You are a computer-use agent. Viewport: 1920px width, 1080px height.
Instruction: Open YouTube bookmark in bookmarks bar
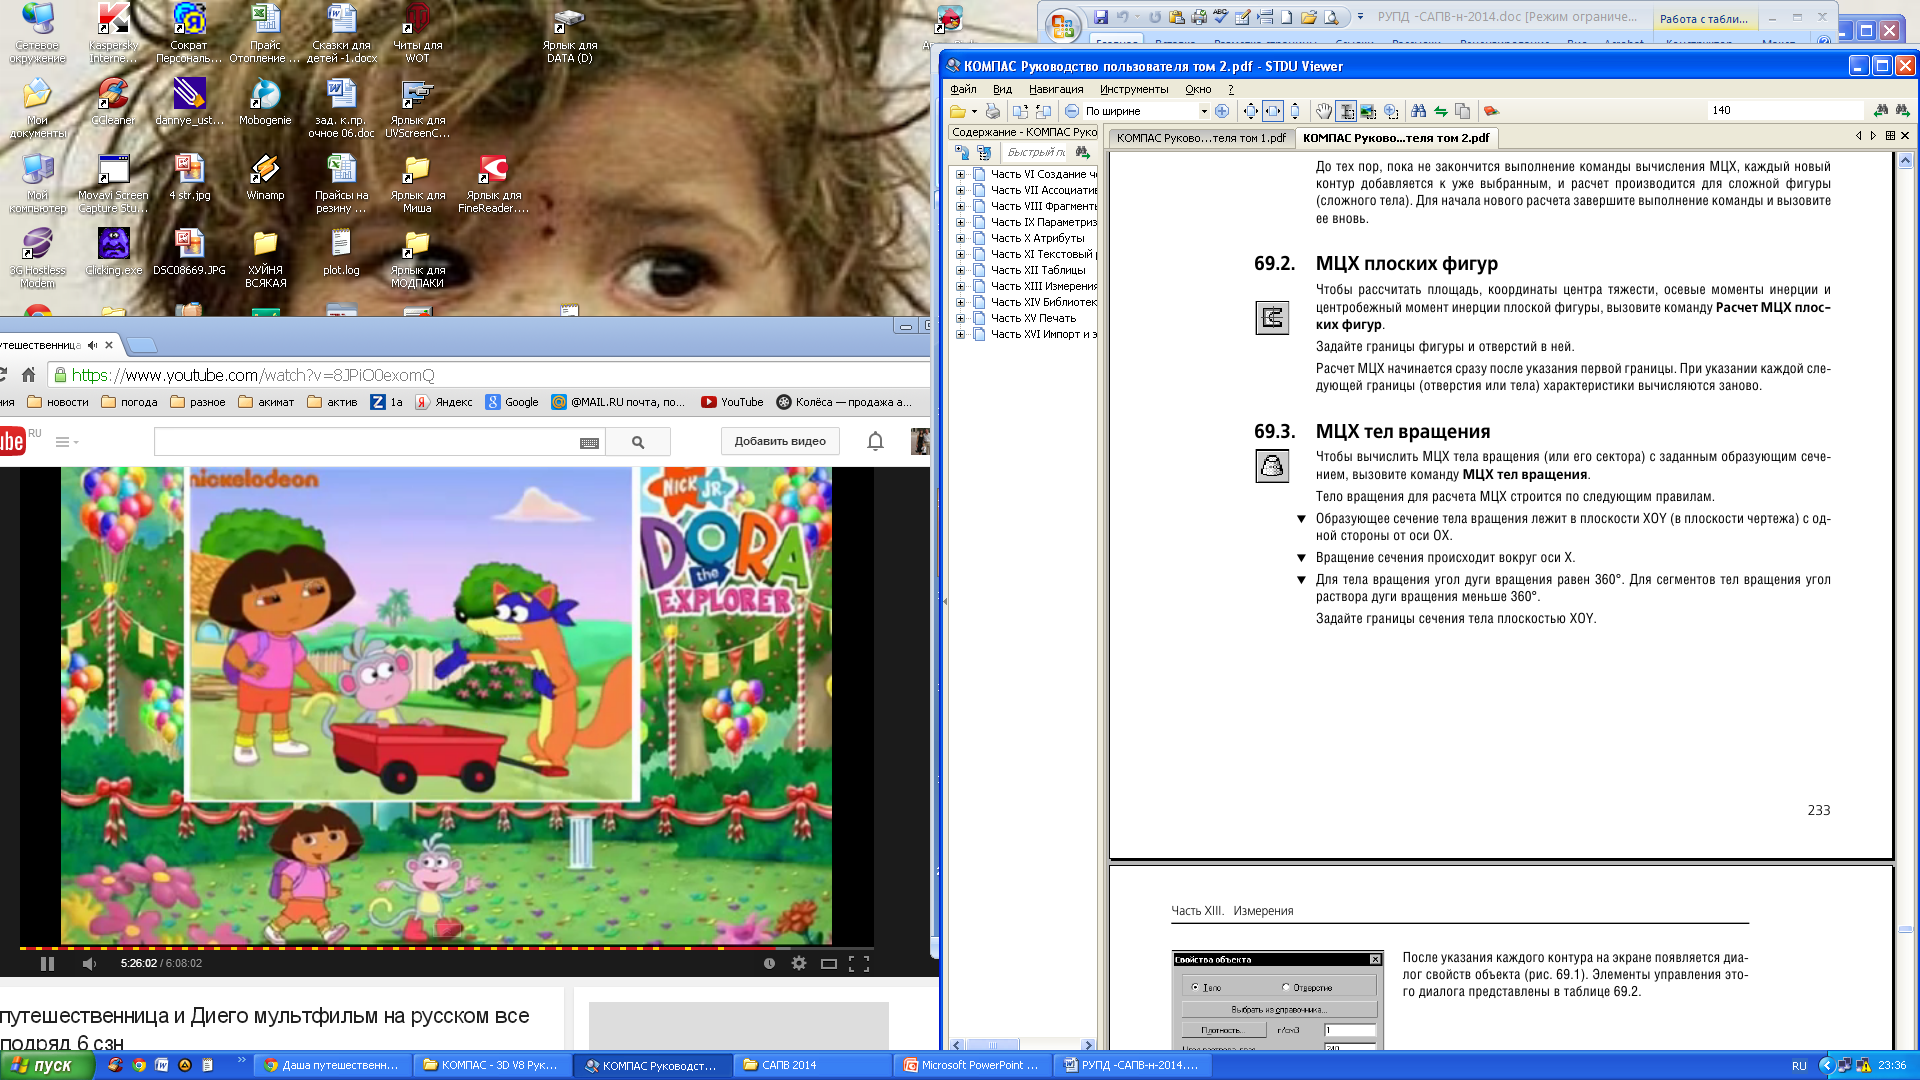click(x=732, y=402)
